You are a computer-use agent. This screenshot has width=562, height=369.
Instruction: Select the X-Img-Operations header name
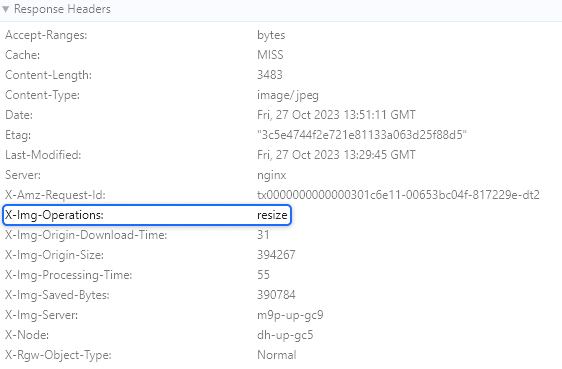point(54,215)
